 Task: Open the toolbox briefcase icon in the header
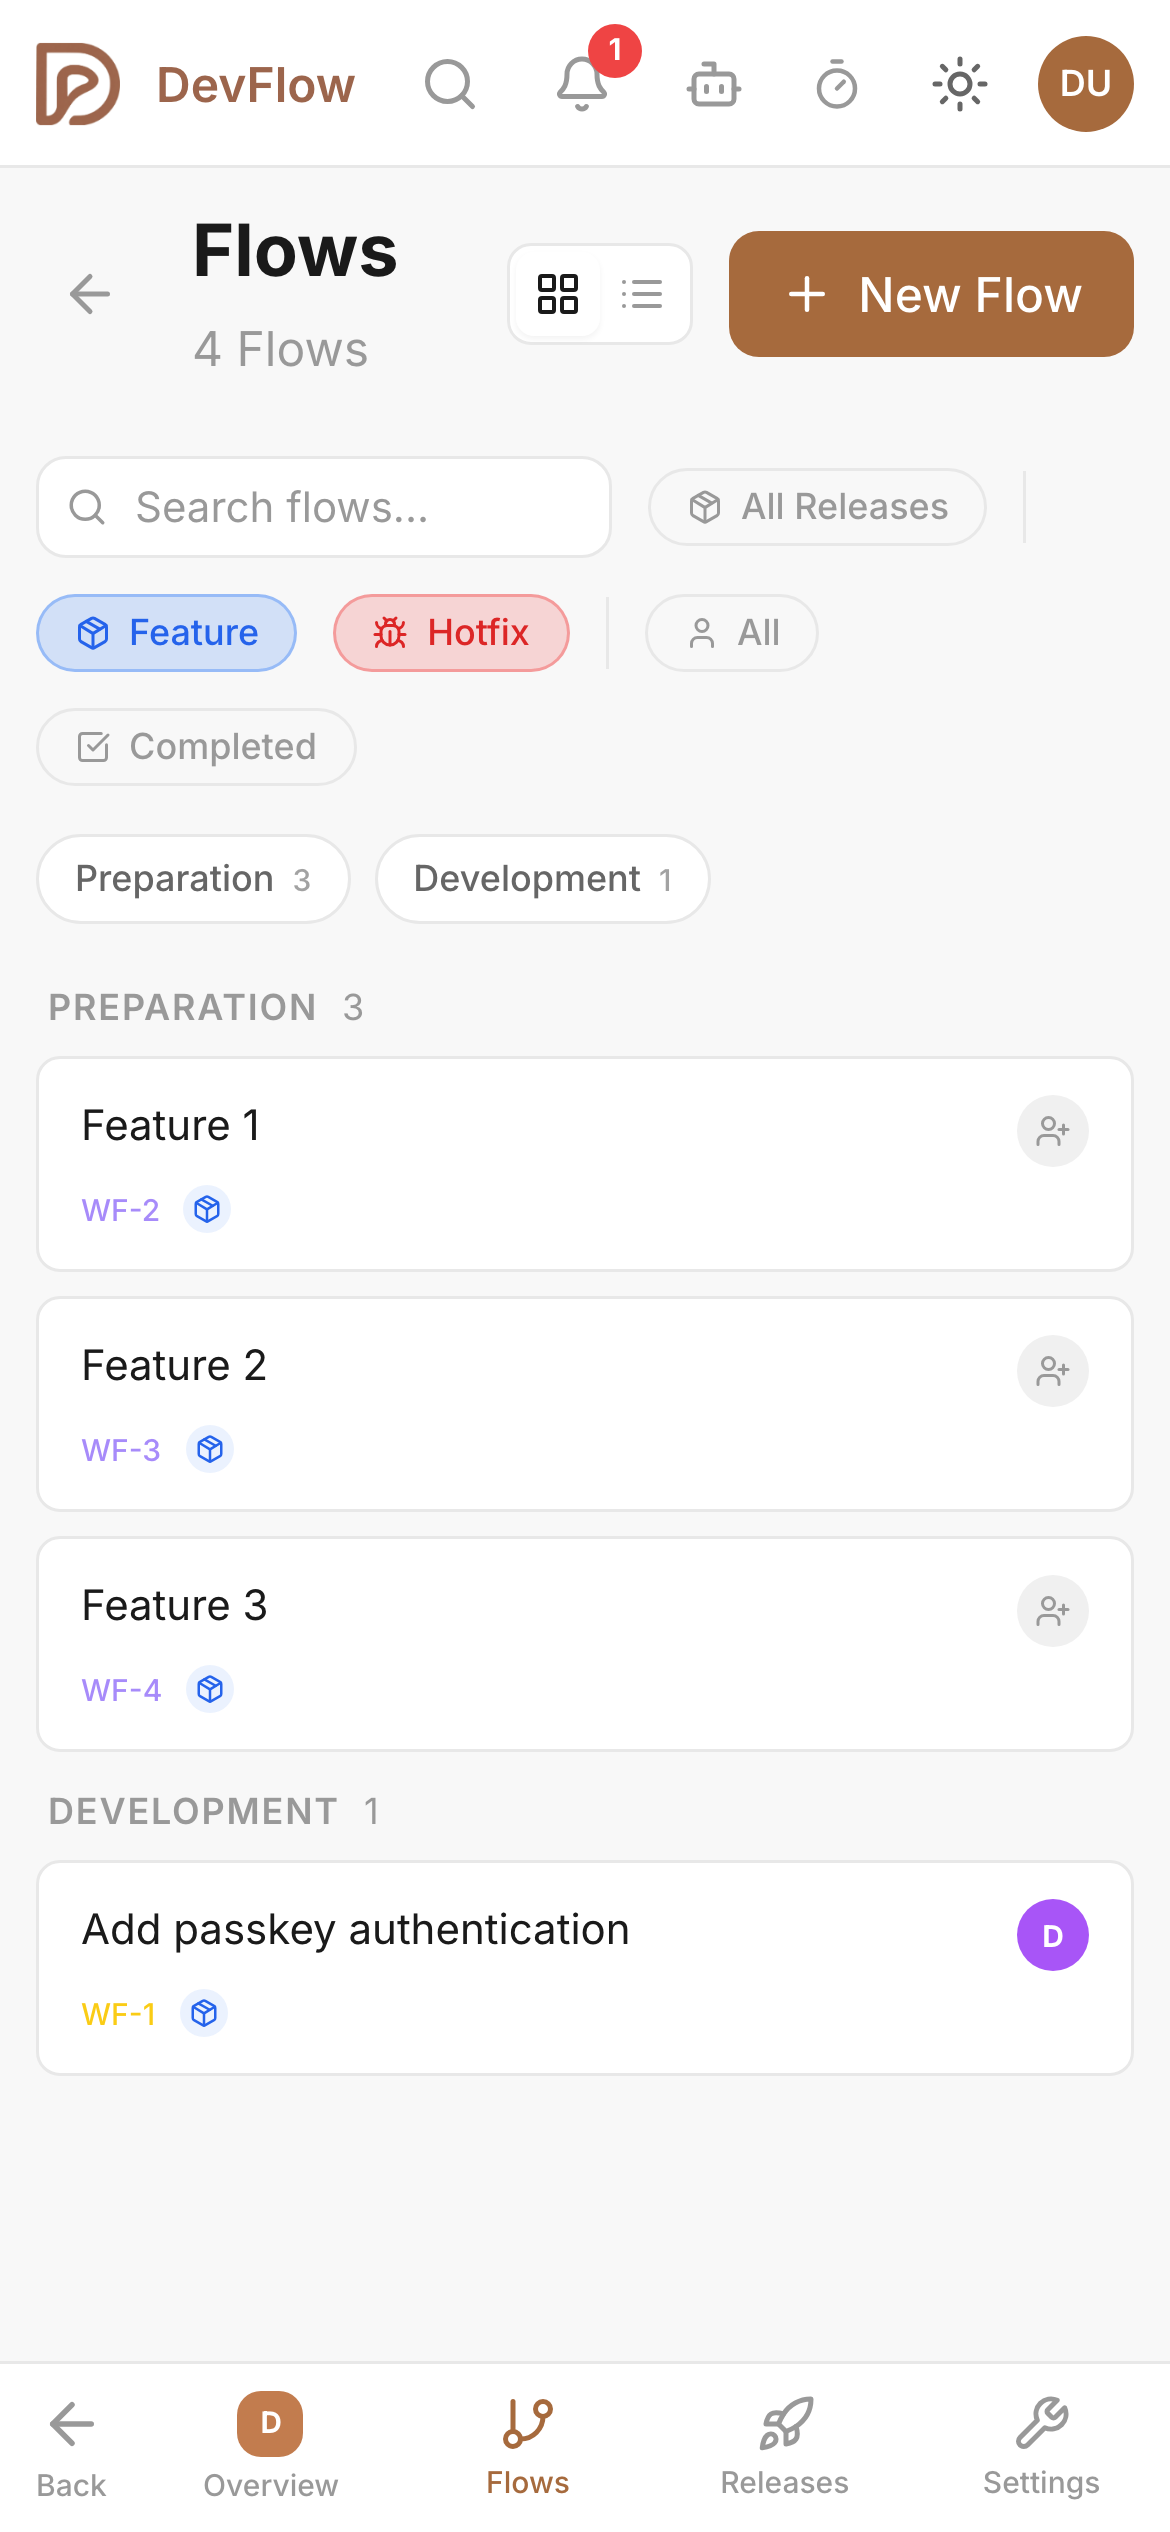(x=713, y=85)
